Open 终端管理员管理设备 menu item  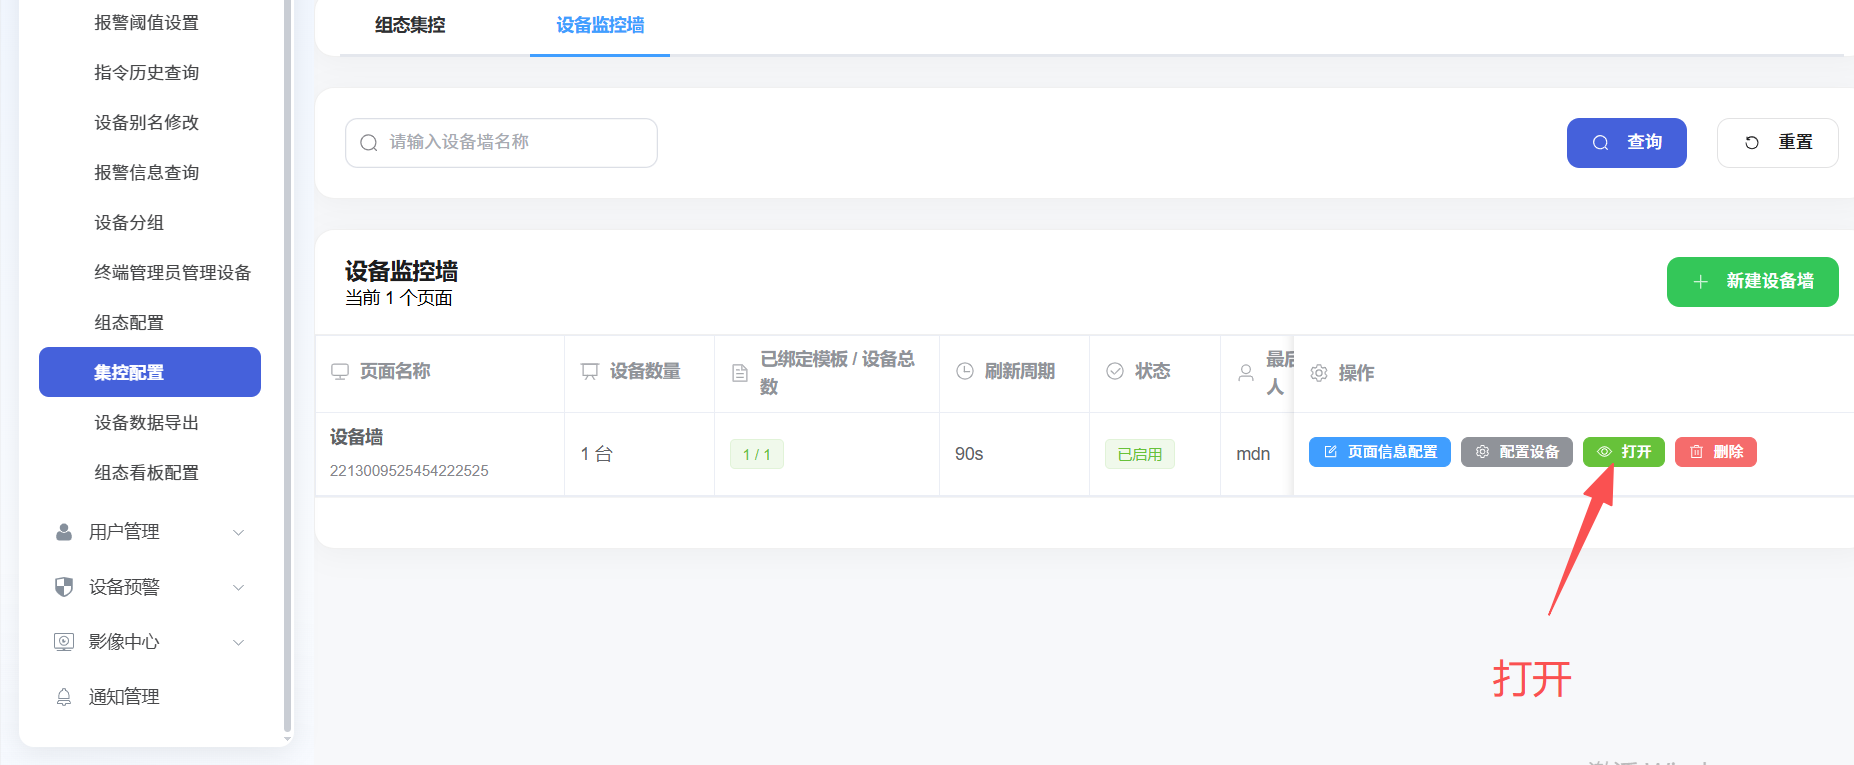172,272
